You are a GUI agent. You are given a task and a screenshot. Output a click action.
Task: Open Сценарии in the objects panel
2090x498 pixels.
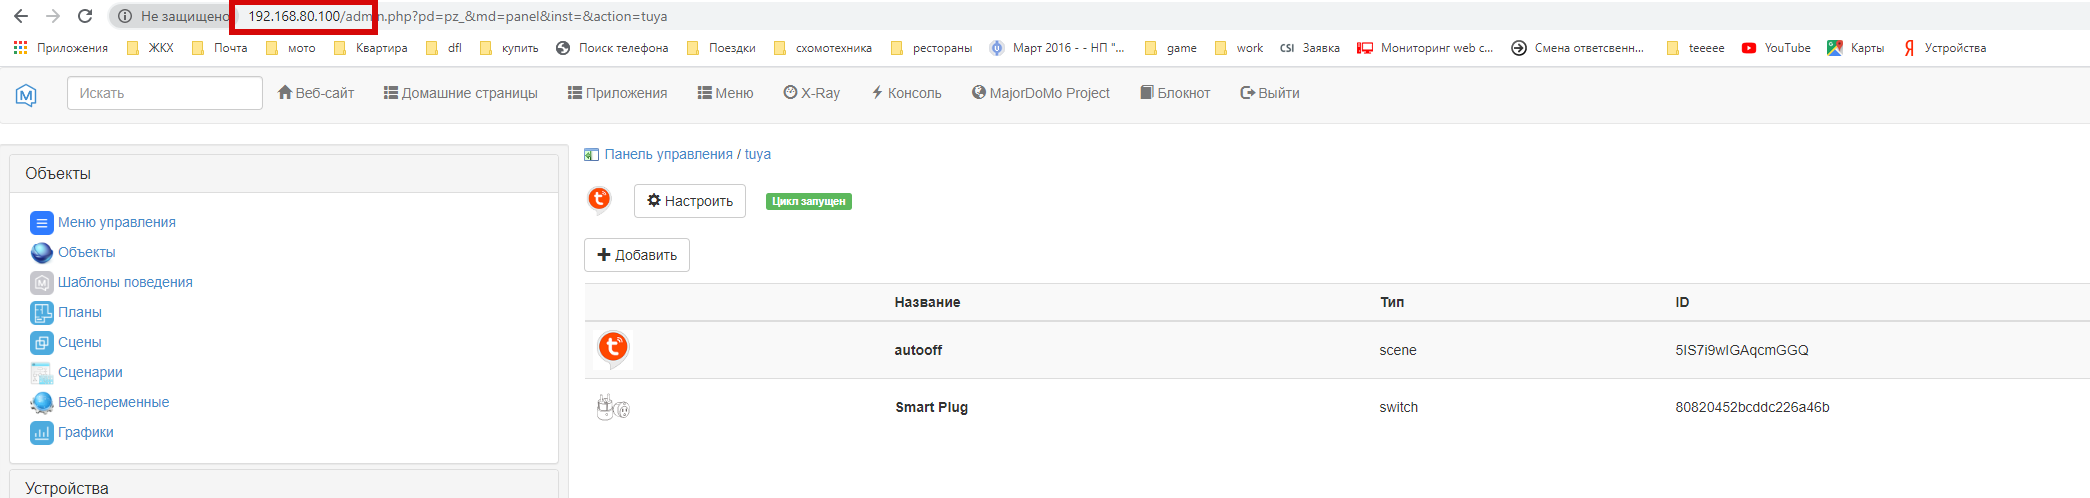tap(90, 372)
